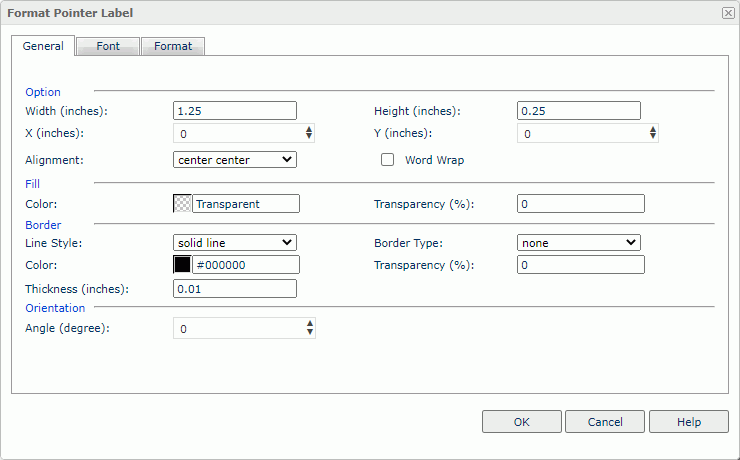Click the Border section heading
Viewport: 740px width, 460px height.
click(x=43, y=225)
